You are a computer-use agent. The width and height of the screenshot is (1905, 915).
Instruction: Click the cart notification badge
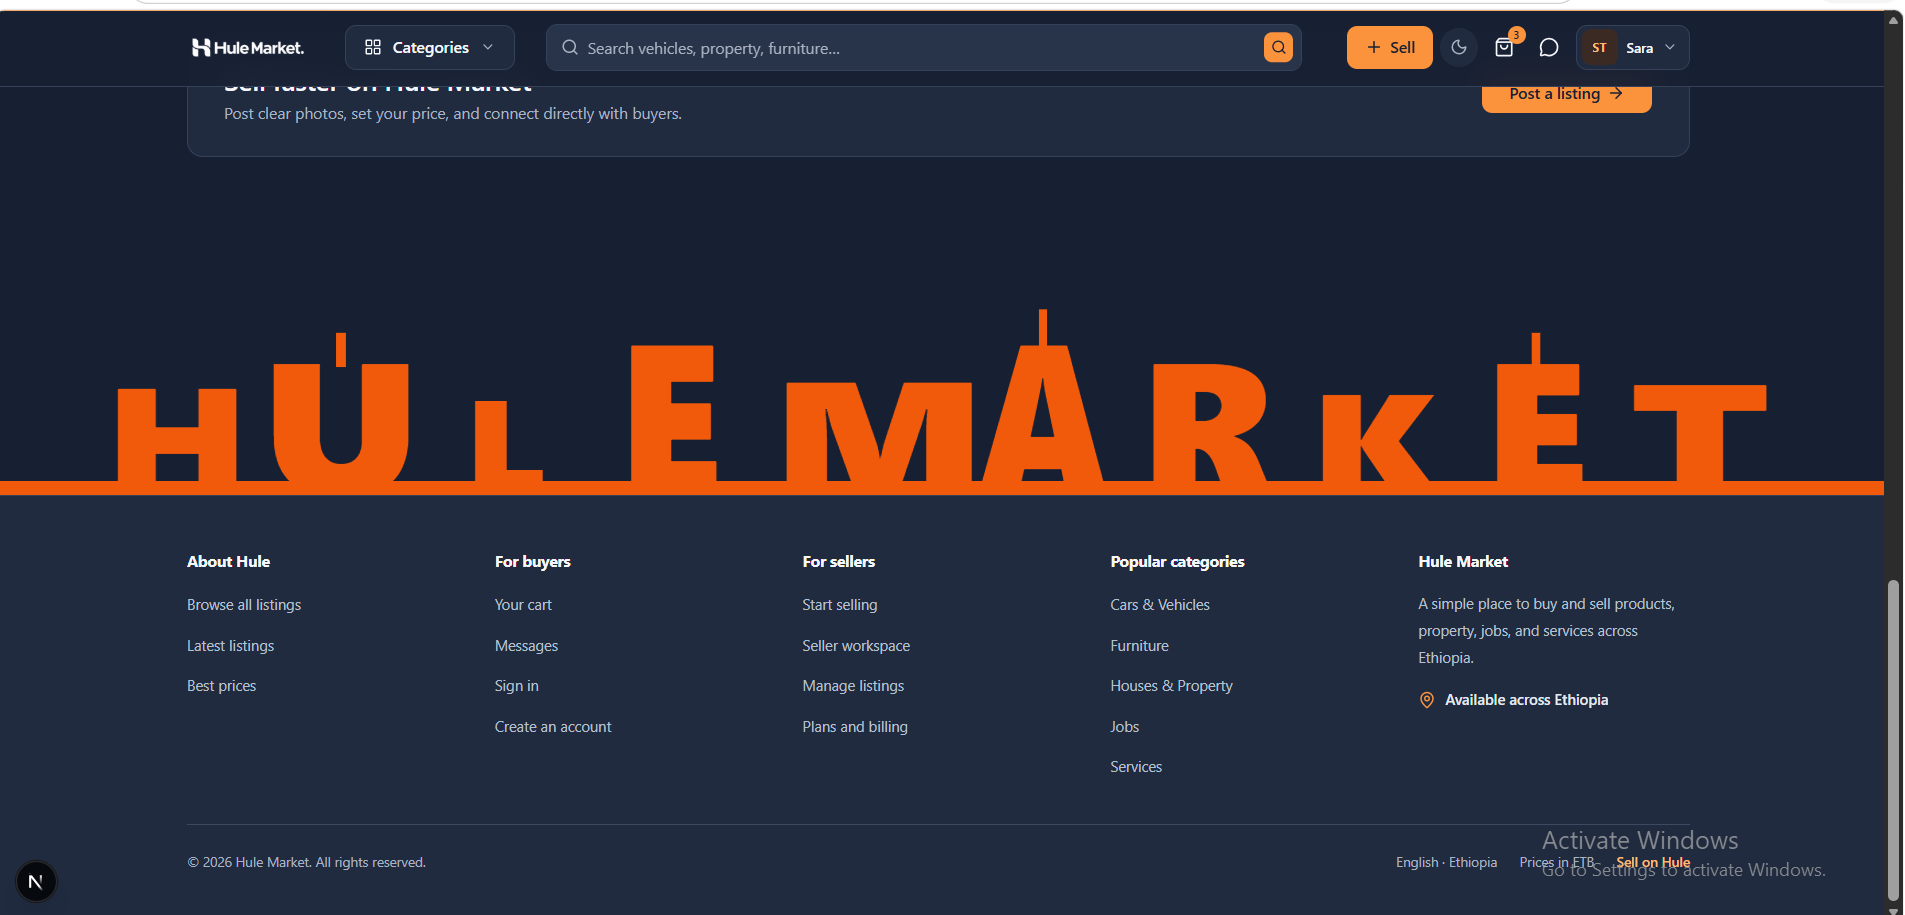point(1517,35)
